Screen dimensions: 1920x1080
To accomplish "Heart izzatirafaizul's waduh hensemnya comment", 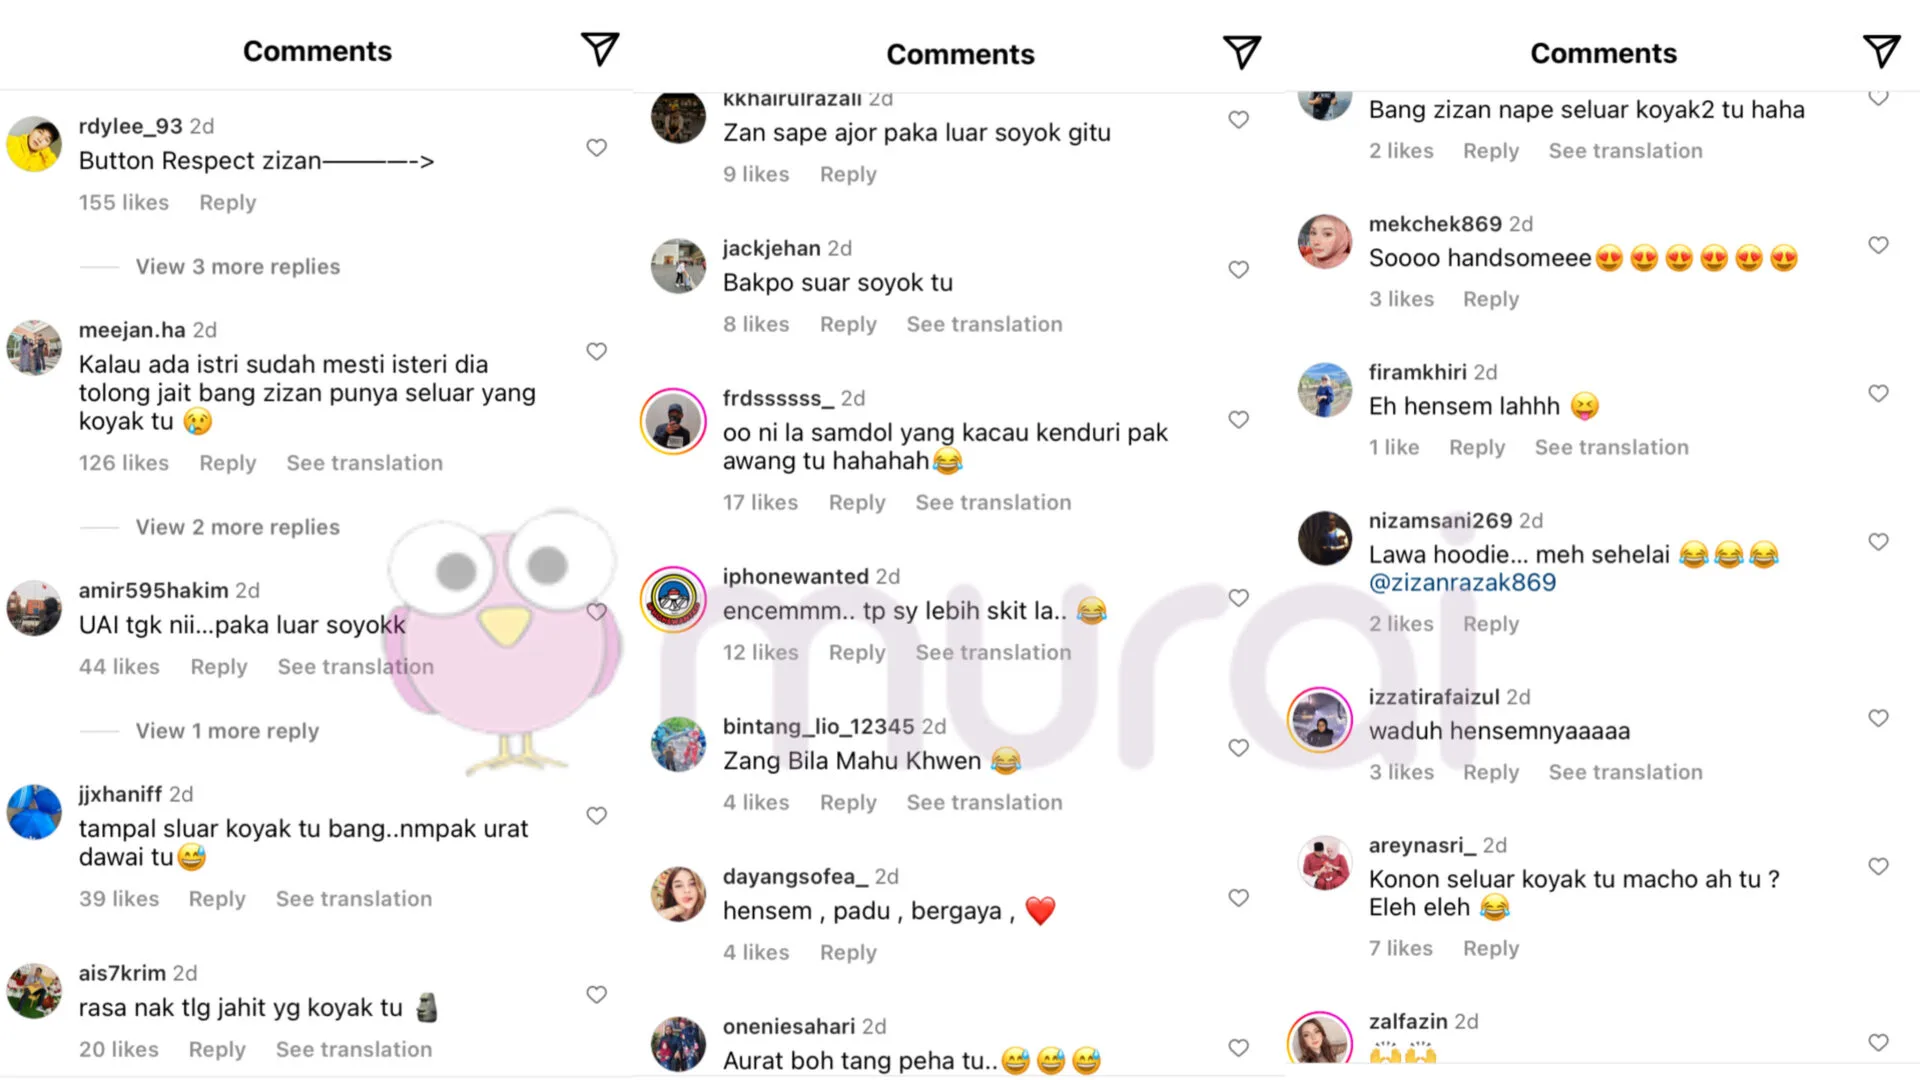I will pos(1879,719).
